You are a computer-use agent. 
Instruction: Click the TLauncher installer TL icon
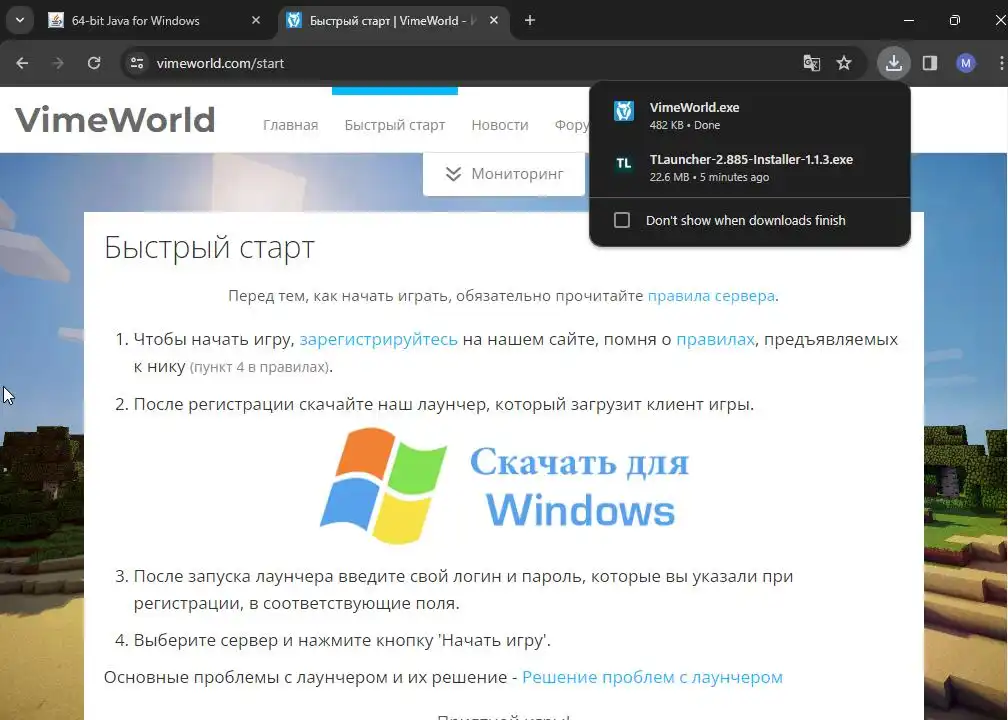tap(624, 163)
